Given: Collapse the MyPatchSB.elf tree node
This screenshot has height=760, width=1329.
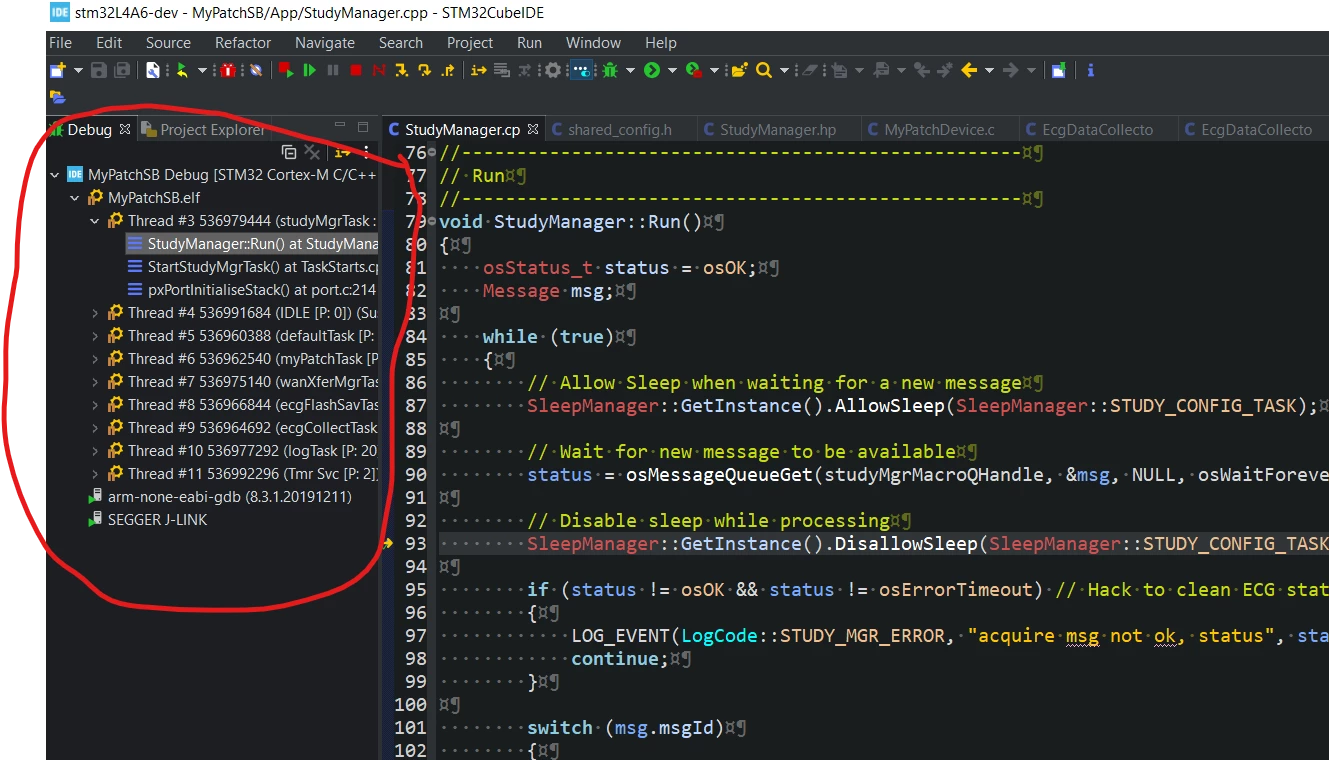Looking at the screenshot, I should point(74,198).
